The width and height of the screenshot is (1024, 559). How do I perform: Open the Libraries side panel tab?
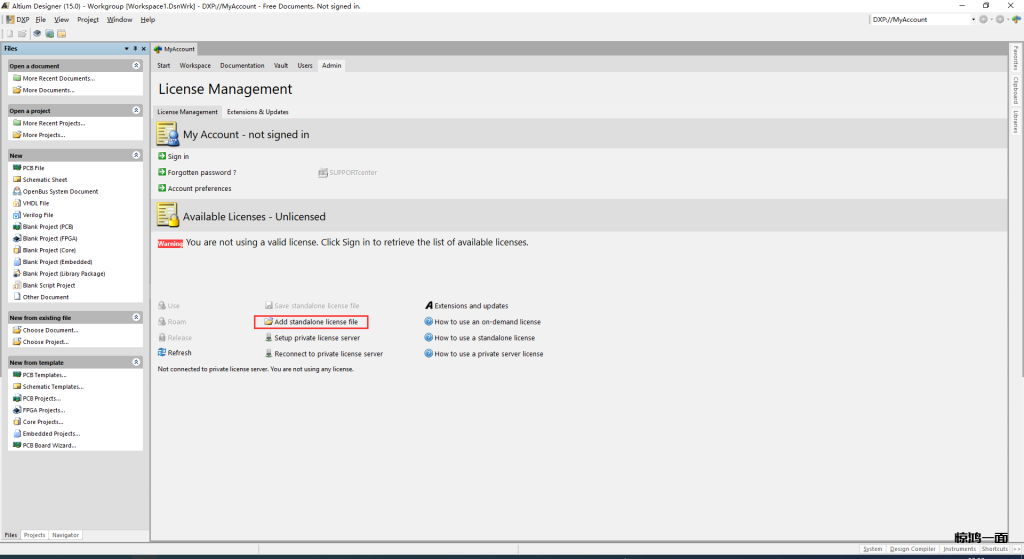point(1016,121)
